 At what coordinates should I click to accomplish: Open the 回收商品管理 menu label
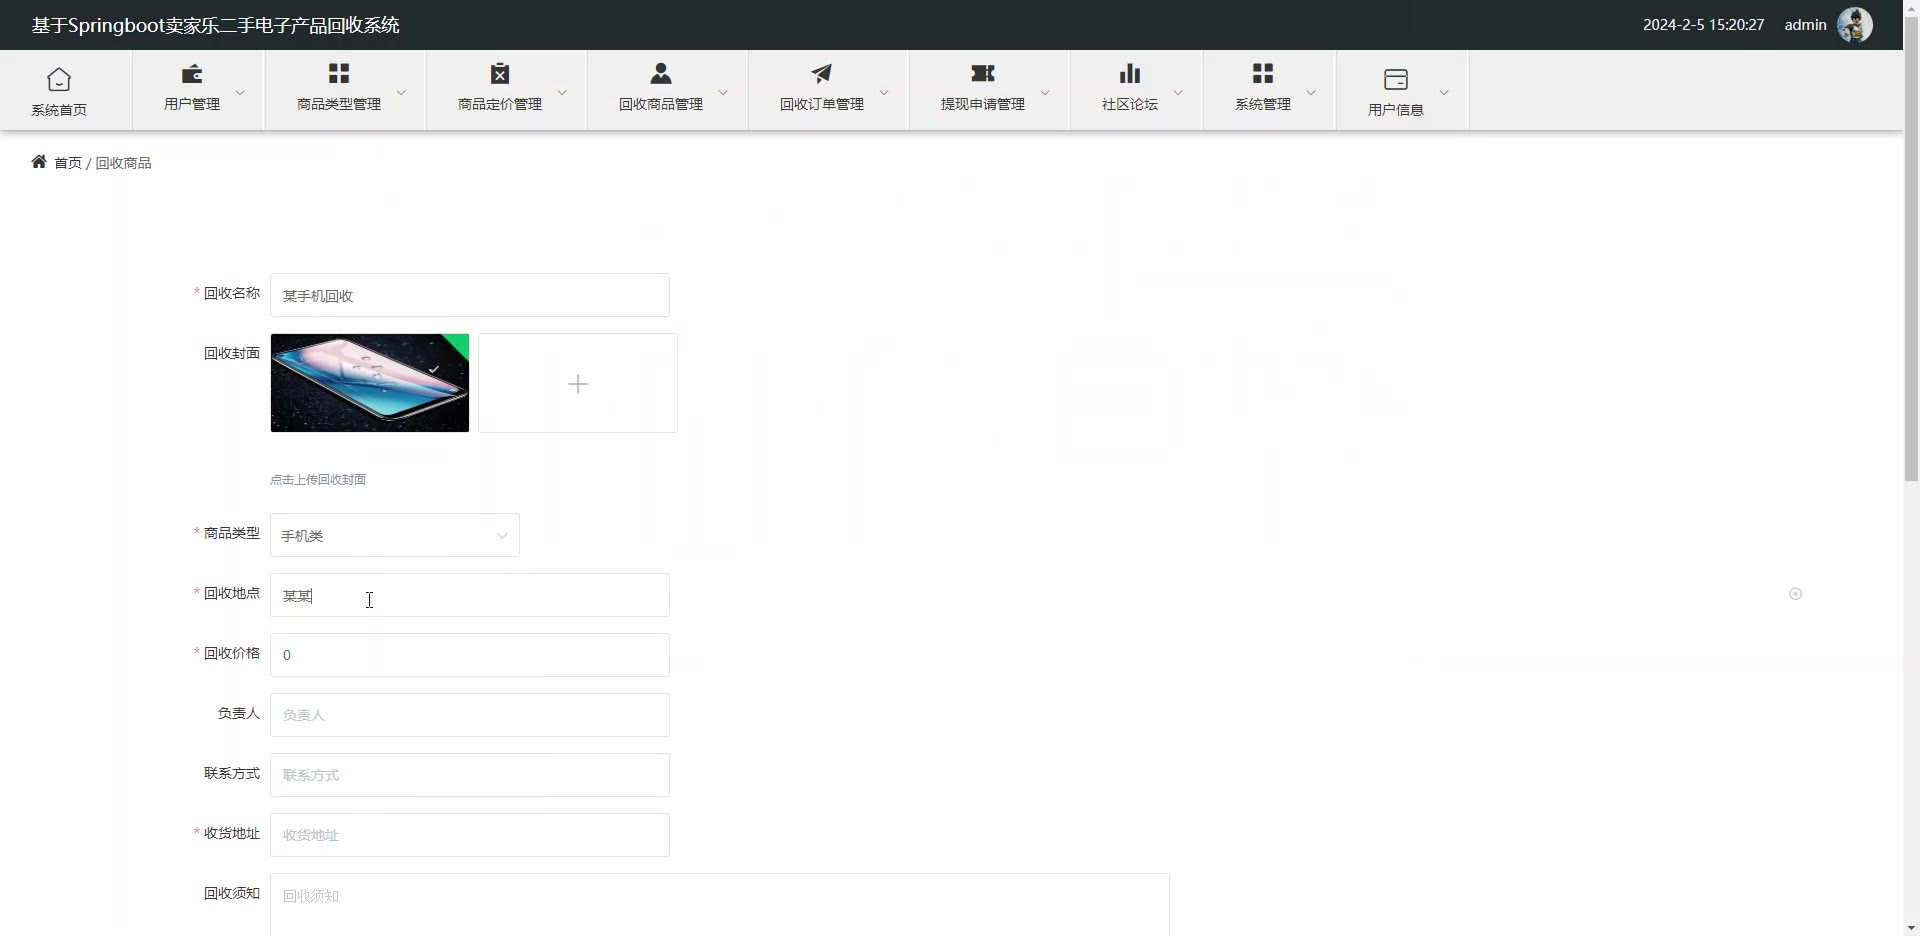click(x=661, y=104)
